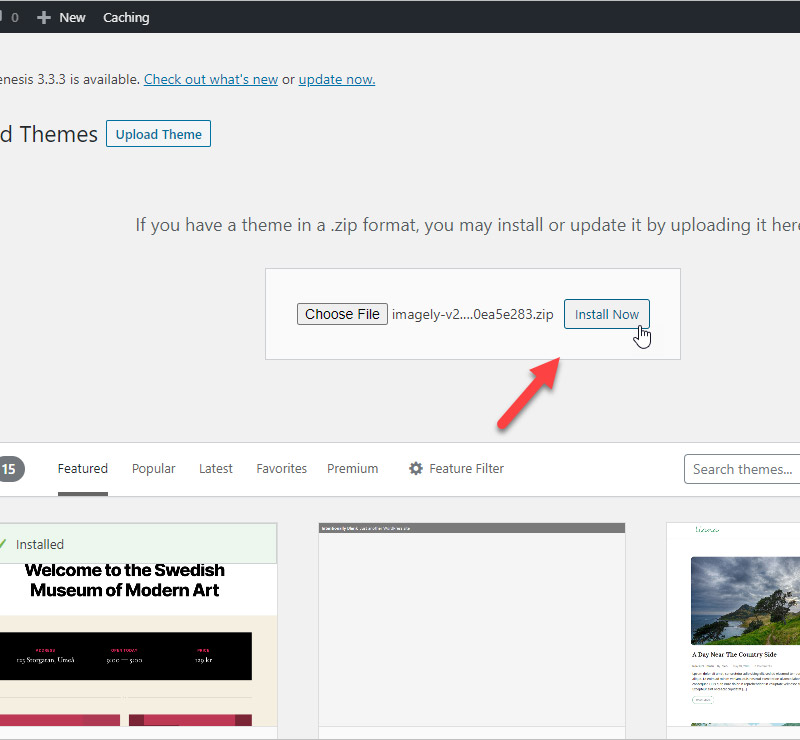The image size is (800, 740).
Task: Open the installed Swedish Museum theme thumbnail
Action: click(138, 645)
